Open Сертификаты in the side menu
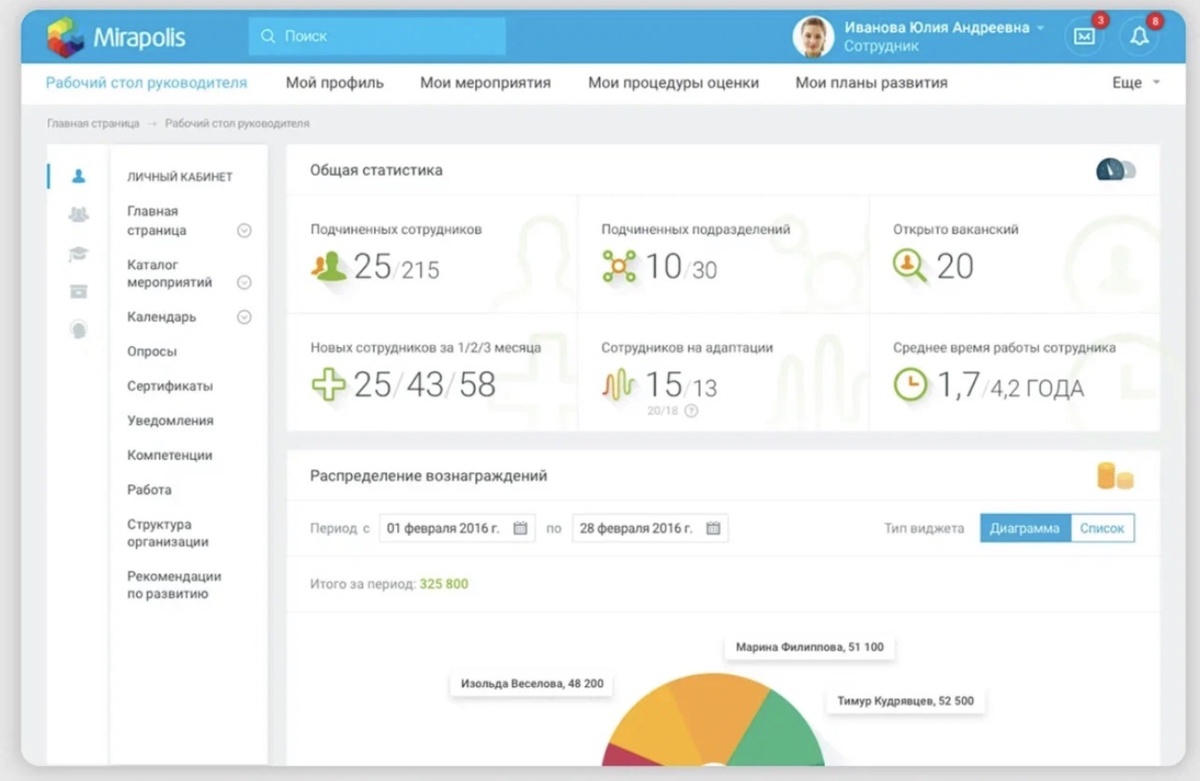Viewport: 1200px width, 781px height. [170, 386]
